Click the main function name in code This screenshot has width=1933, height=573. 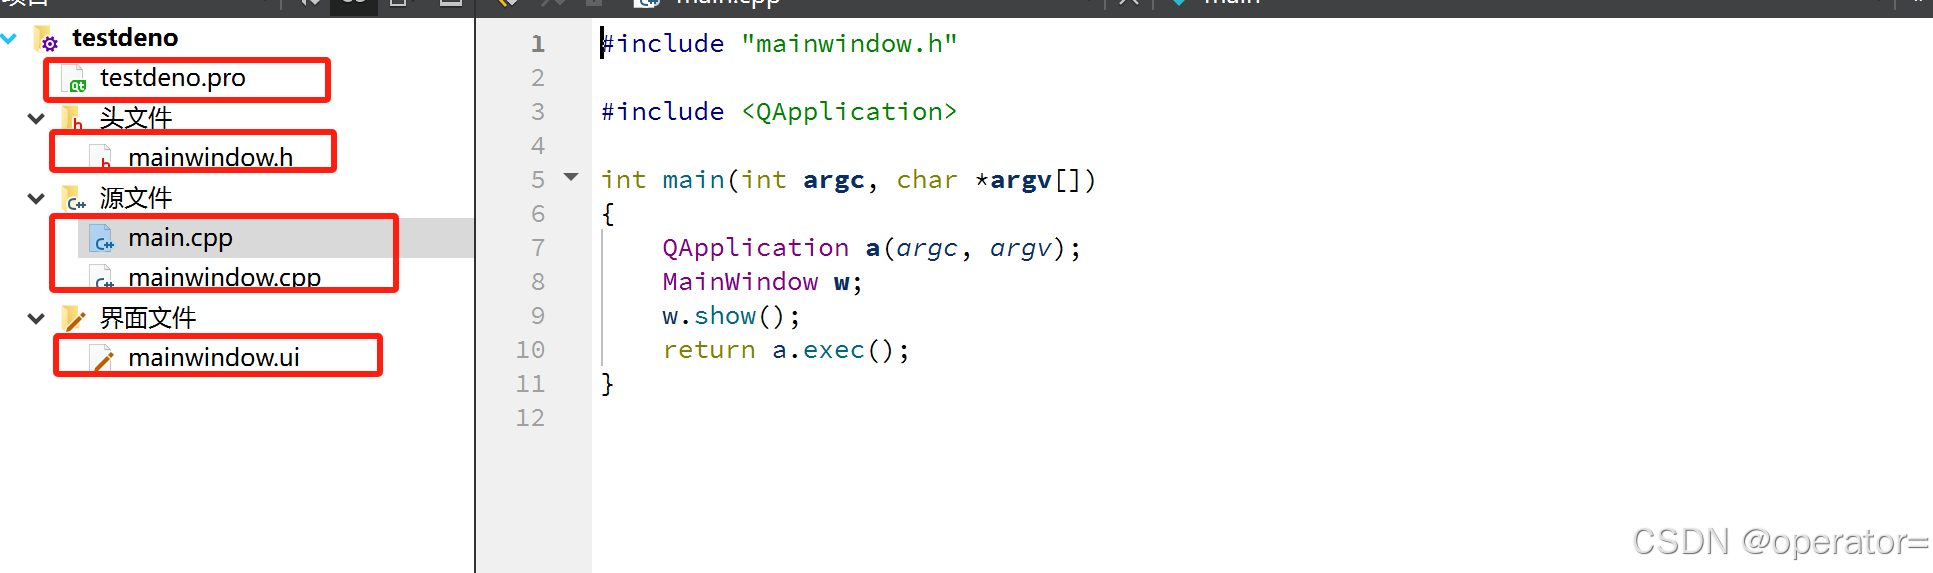693,180
